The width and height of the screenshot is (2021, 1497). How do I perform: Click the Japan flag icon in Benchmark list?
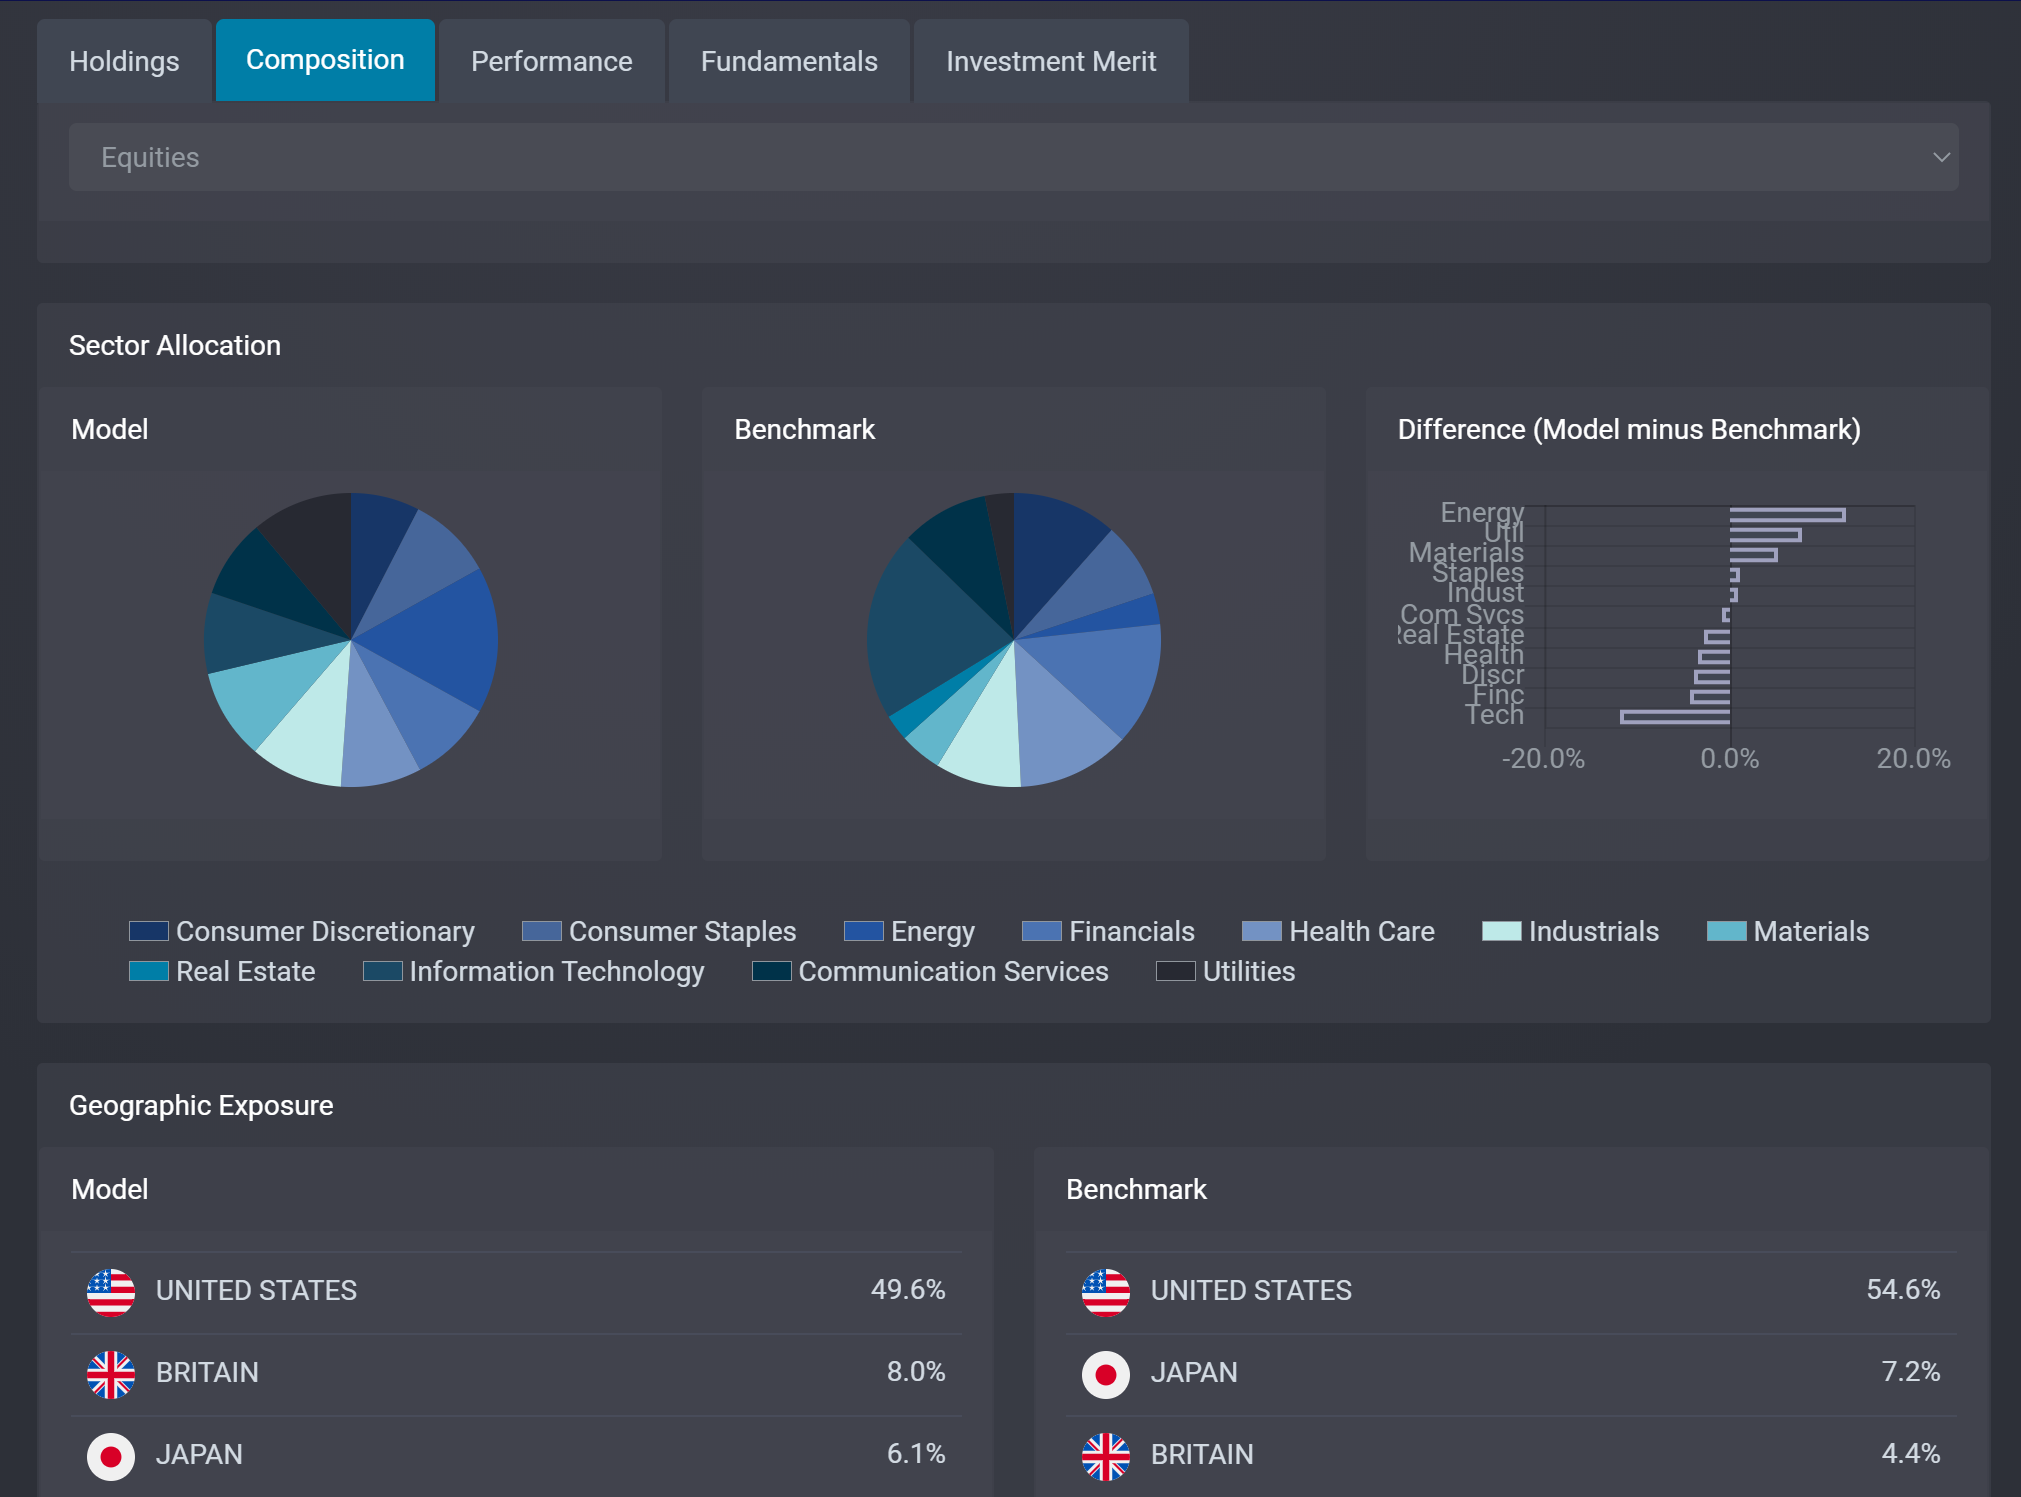point(1105,1373)
